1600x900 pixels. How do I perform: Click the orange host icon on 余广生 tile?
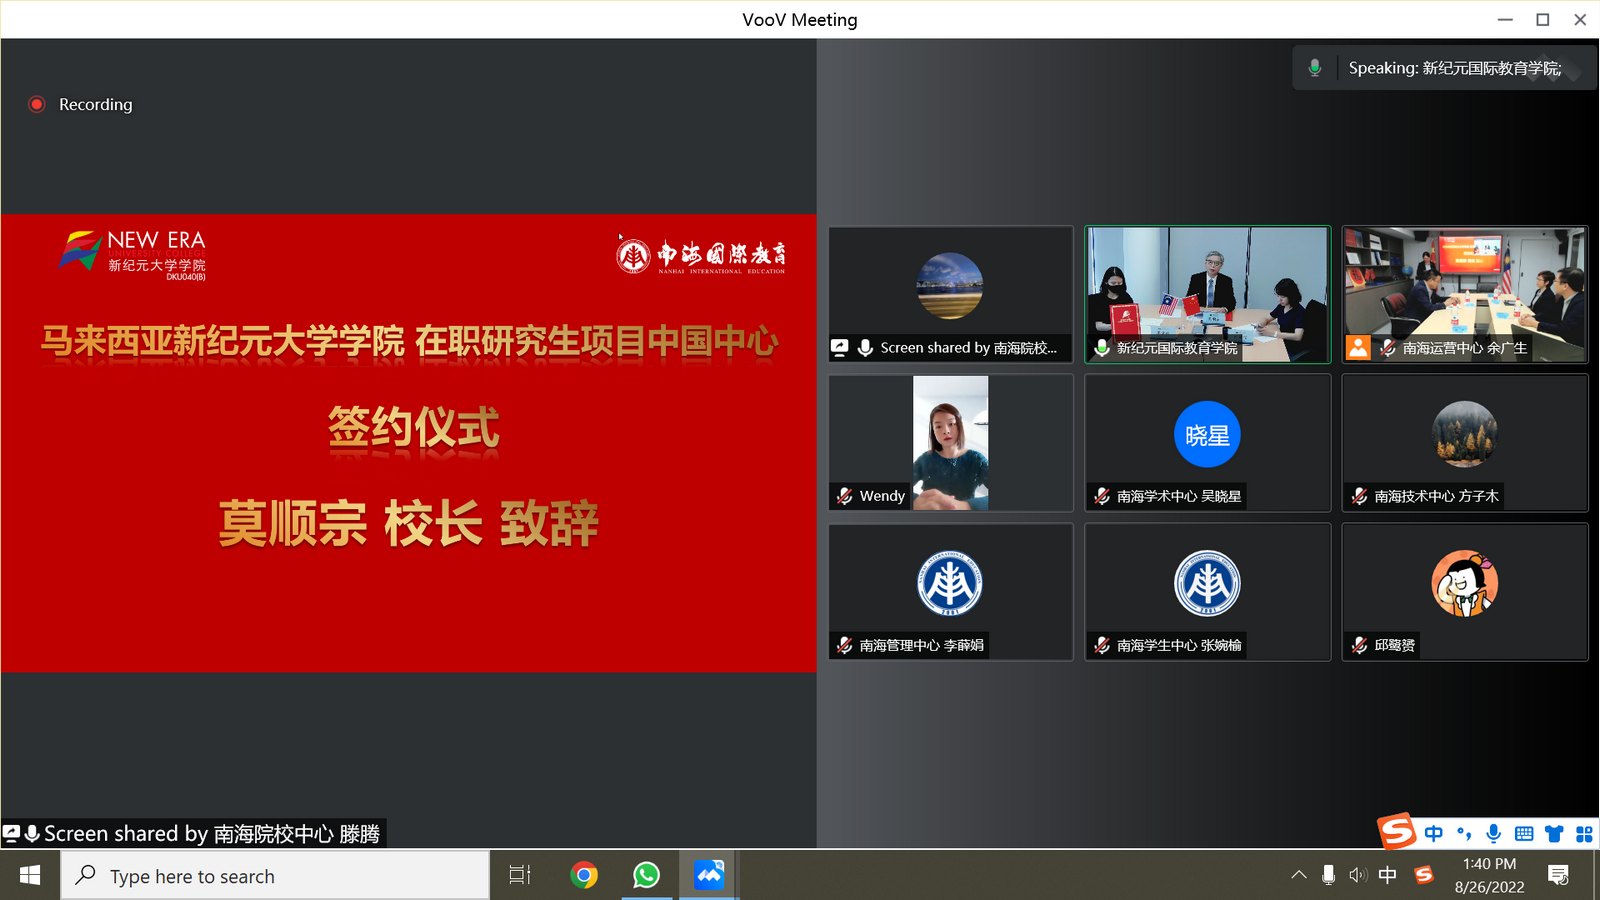[1358, 348]
